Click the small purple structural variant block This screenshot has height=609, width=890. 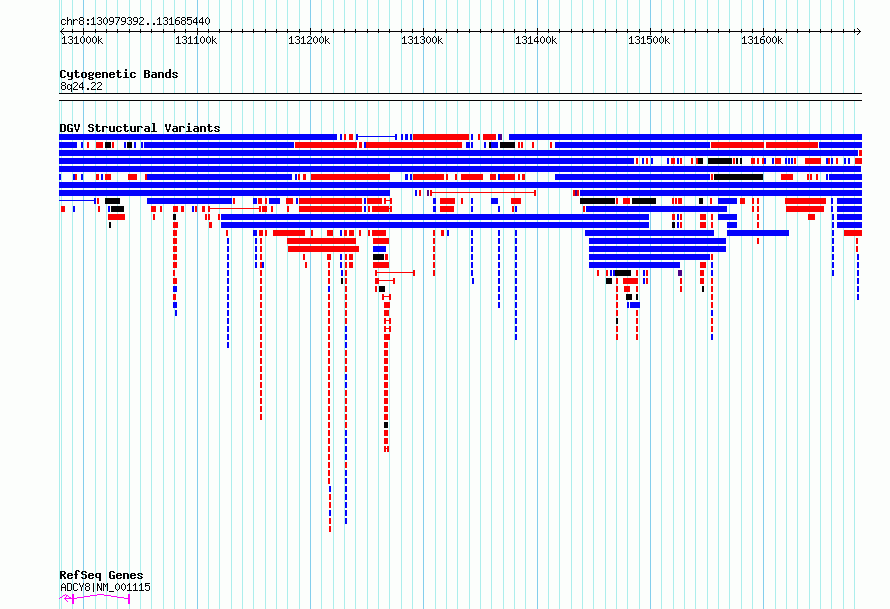click(680, 273)
